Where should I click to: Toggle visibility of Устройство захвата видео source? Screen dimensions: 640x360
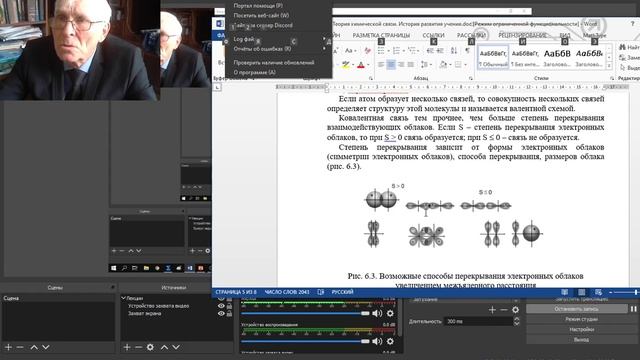pos(221,306)
